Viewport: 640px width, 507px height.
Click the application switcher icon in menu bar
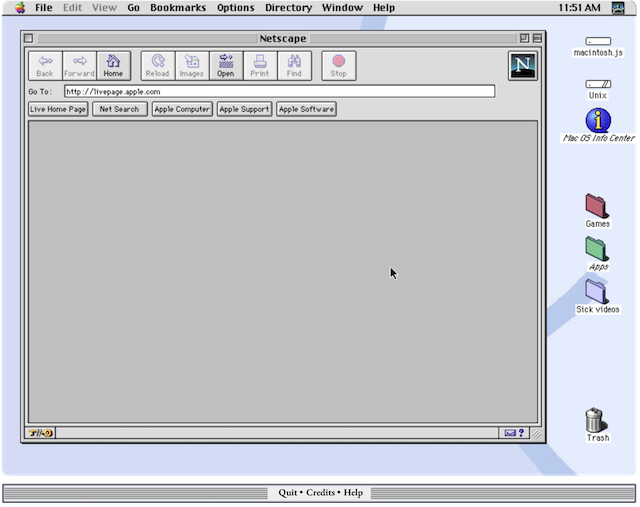(618, 8)
